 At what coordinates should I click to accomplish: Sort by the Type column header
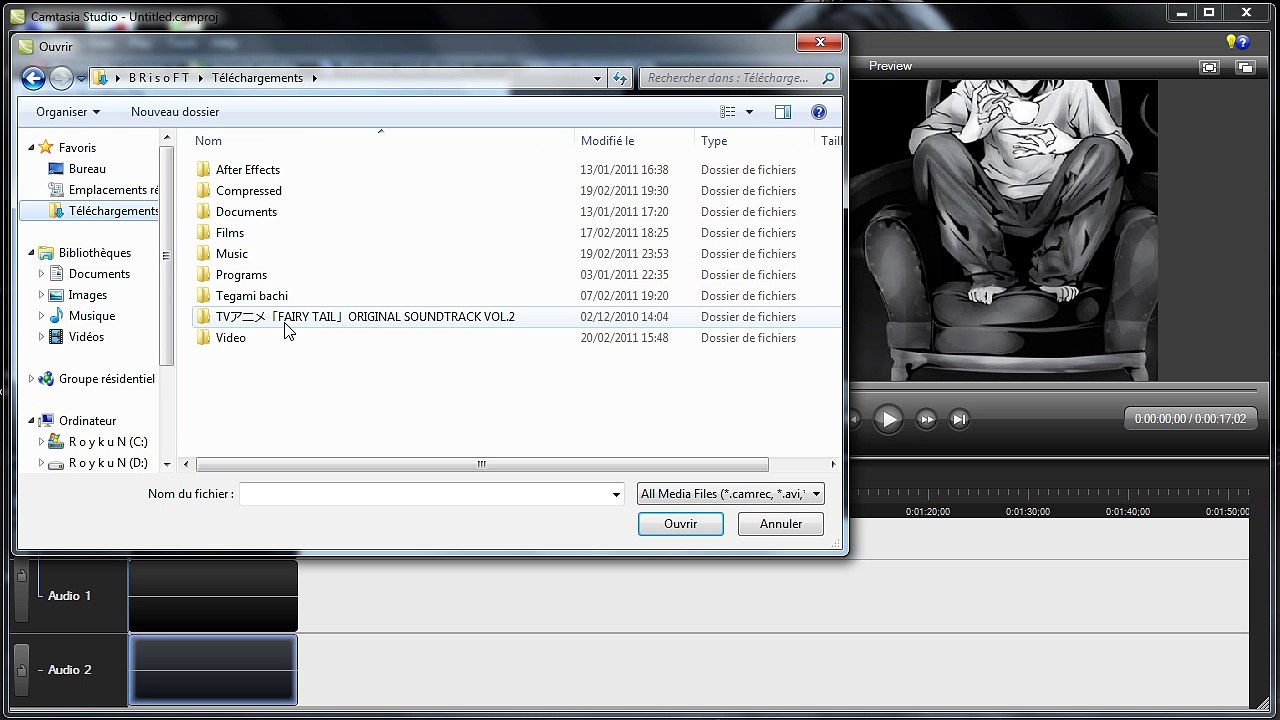[x=754, y=141]
